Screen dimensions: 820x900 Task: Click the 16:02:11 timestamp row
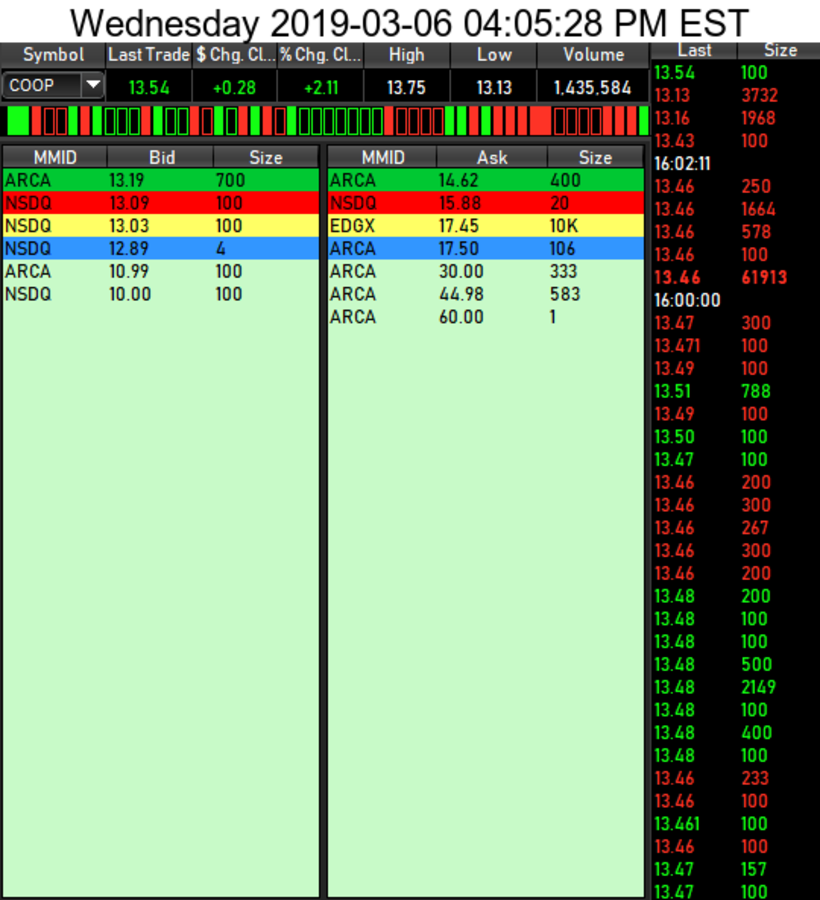(x=736, y=164)
